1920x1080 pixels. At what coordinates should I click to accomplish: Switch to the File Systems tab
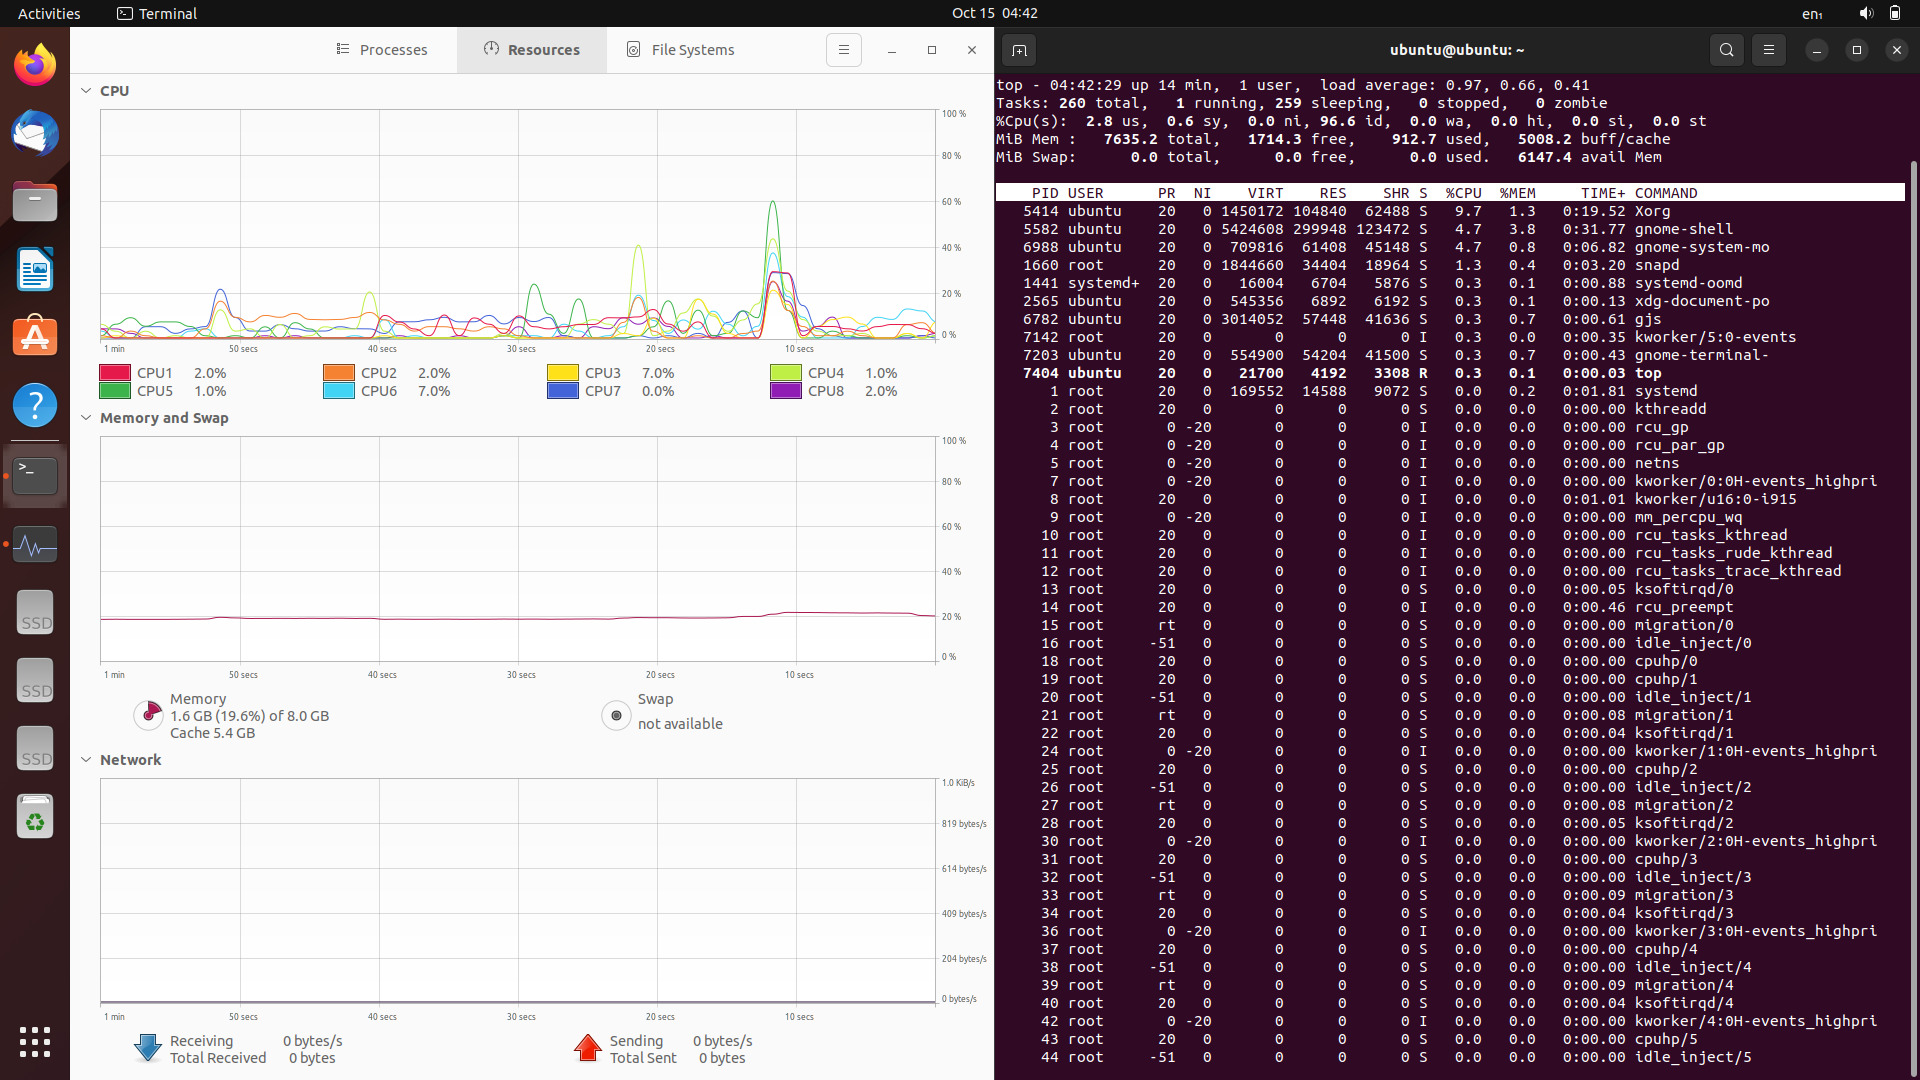tap(680, 50)
